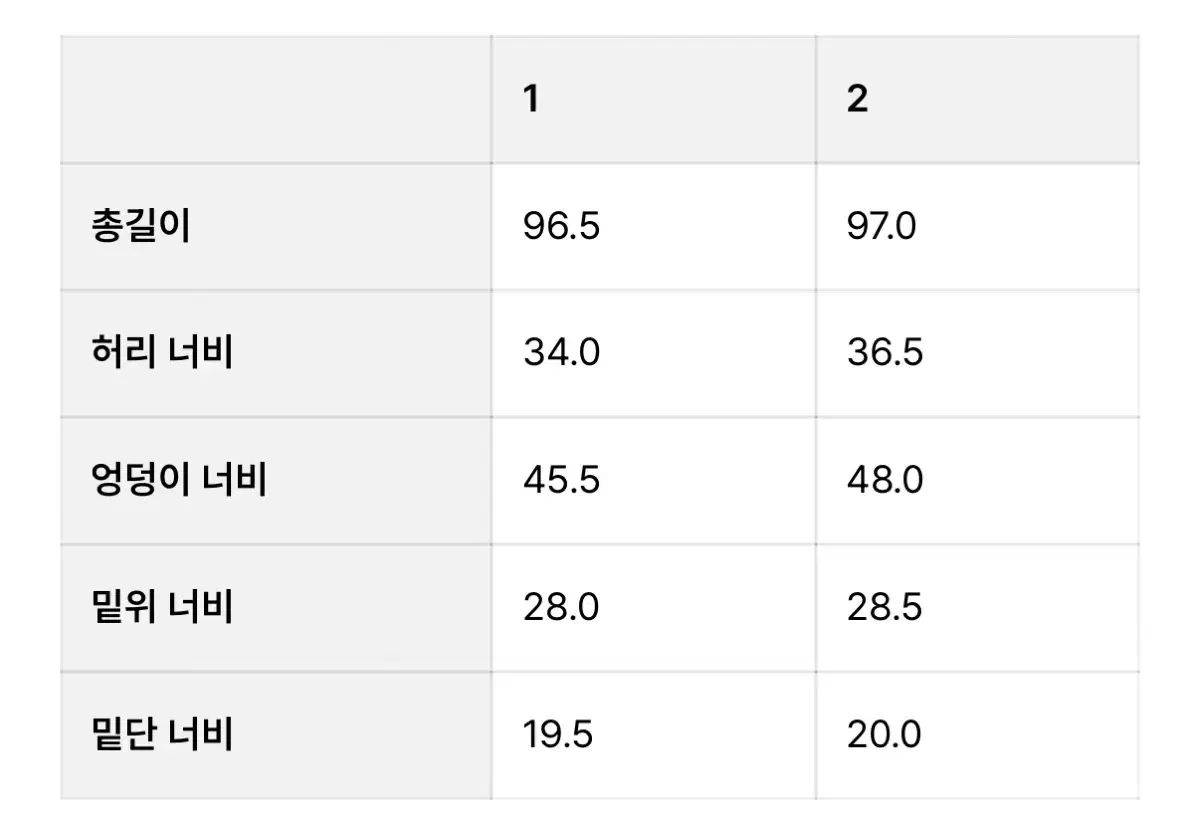
Task: Click the 19.5 hem width value
Action: tap(557, 735)
